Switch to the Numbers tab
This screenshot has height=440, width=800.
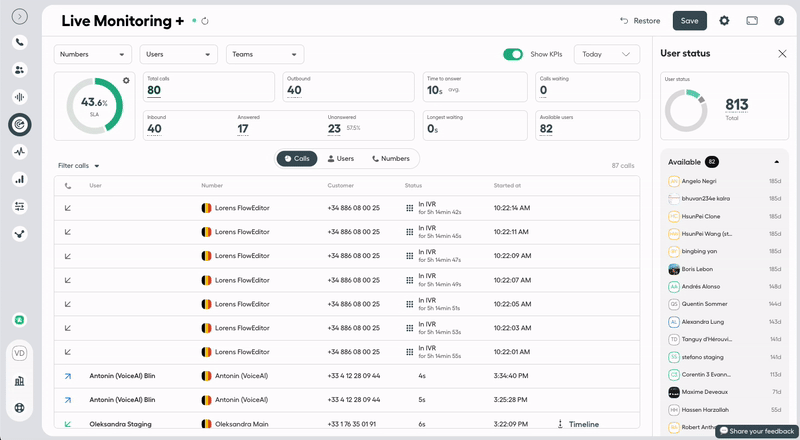tap(390, 158)
